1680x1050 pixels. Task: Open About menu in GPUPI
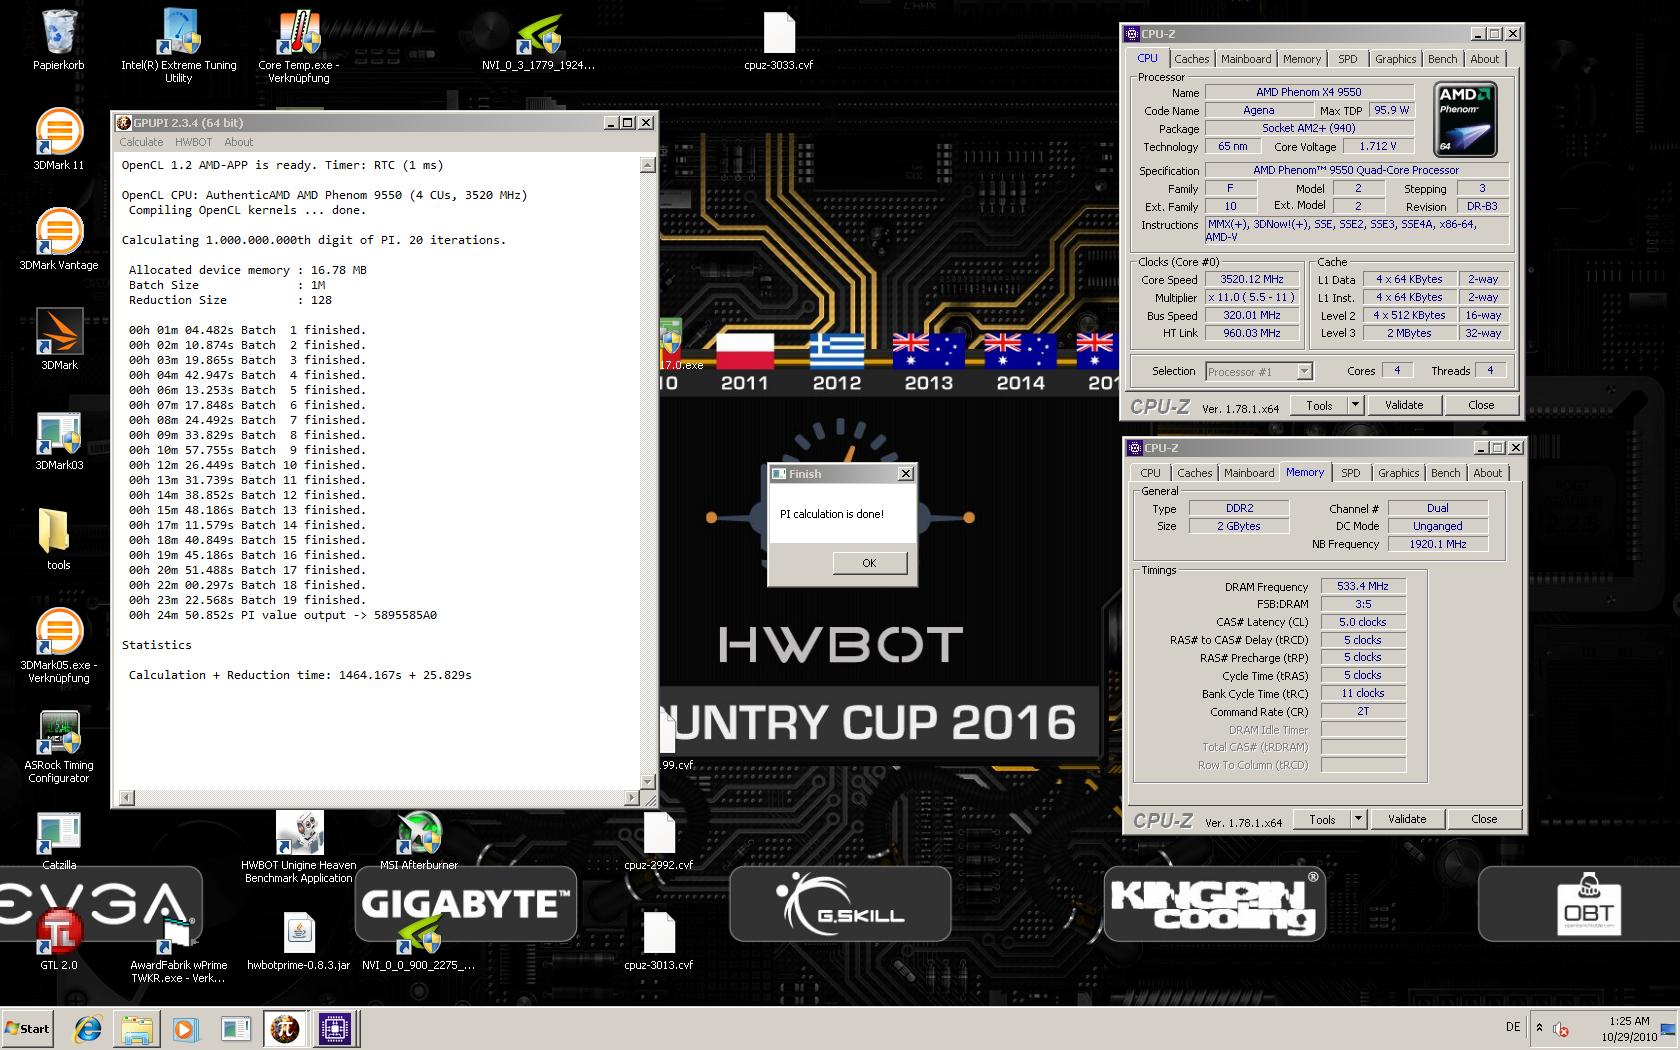click(238, 142)
